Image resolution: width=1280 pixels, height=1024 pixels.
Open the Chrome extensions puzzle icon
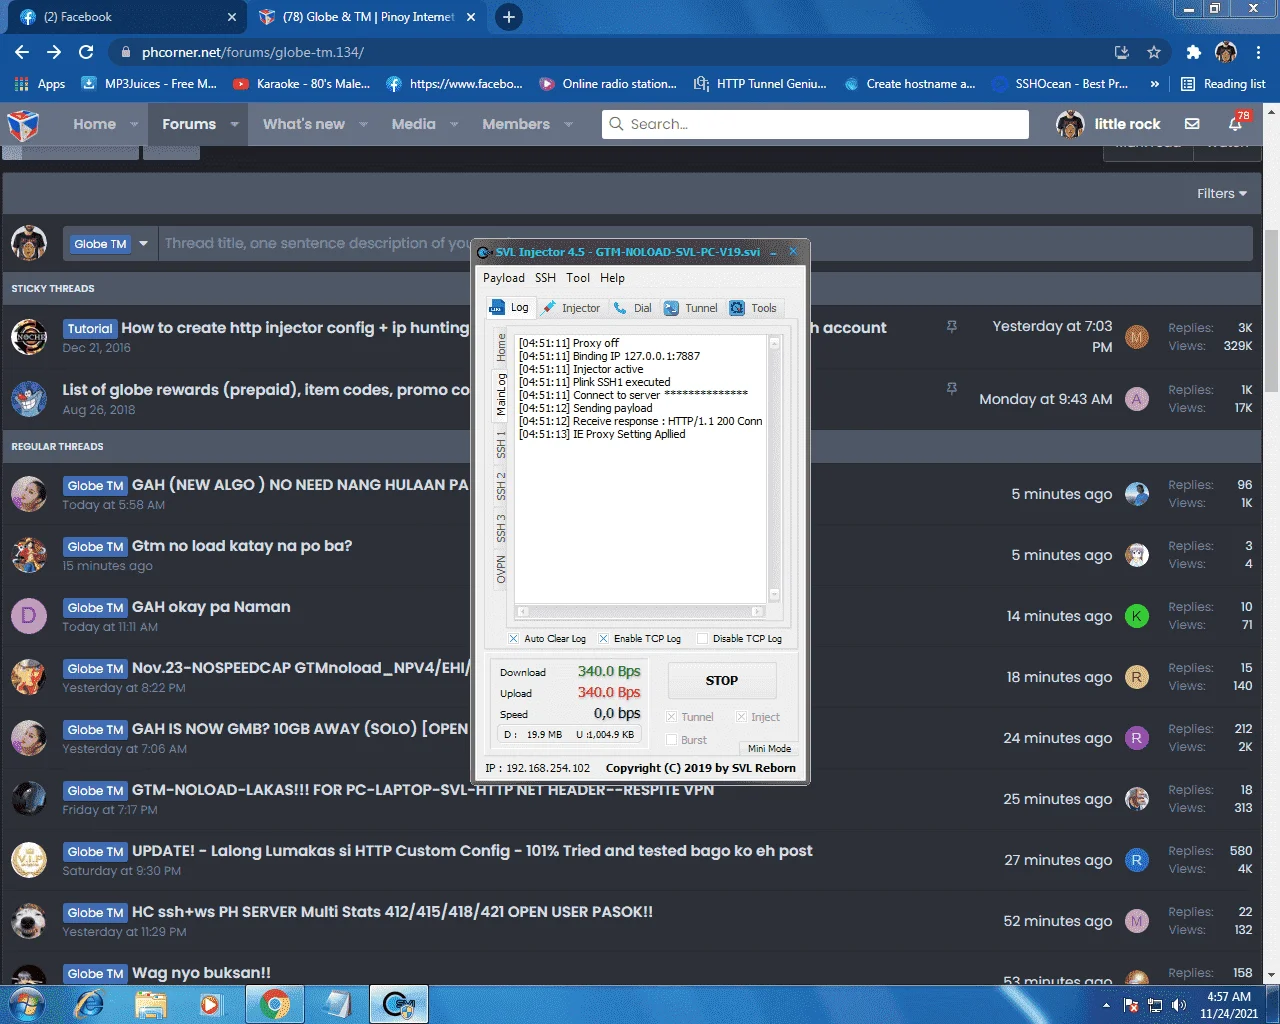[1193, 52]
